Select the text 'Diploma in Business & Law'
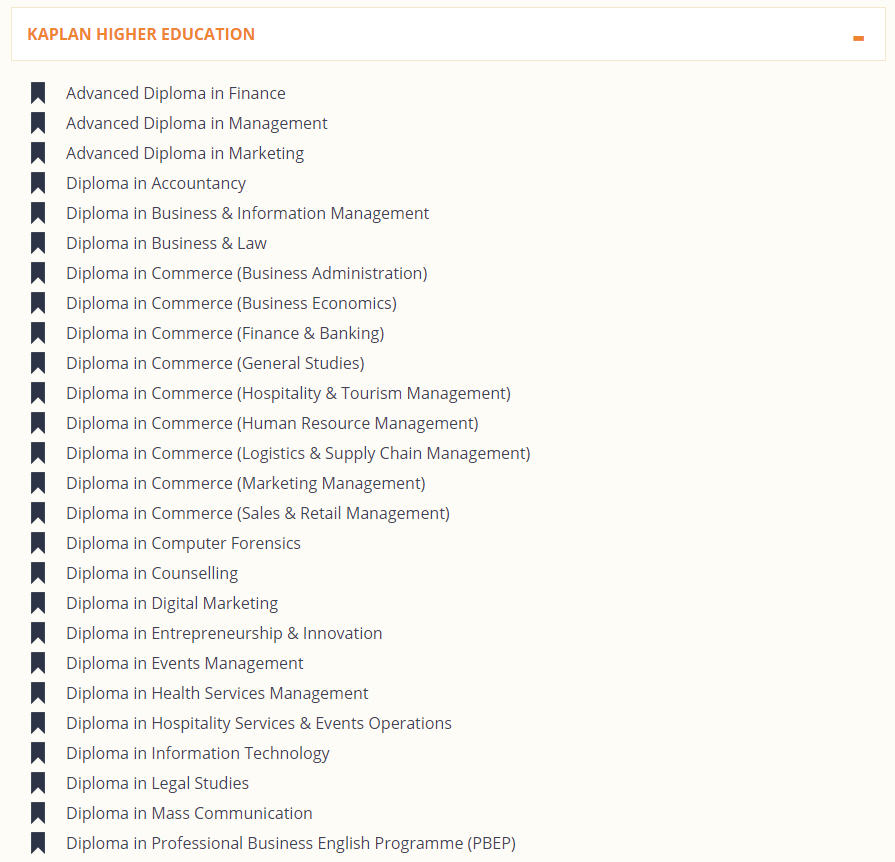This screenshot has height=862, width=895. tap(166, 243)
